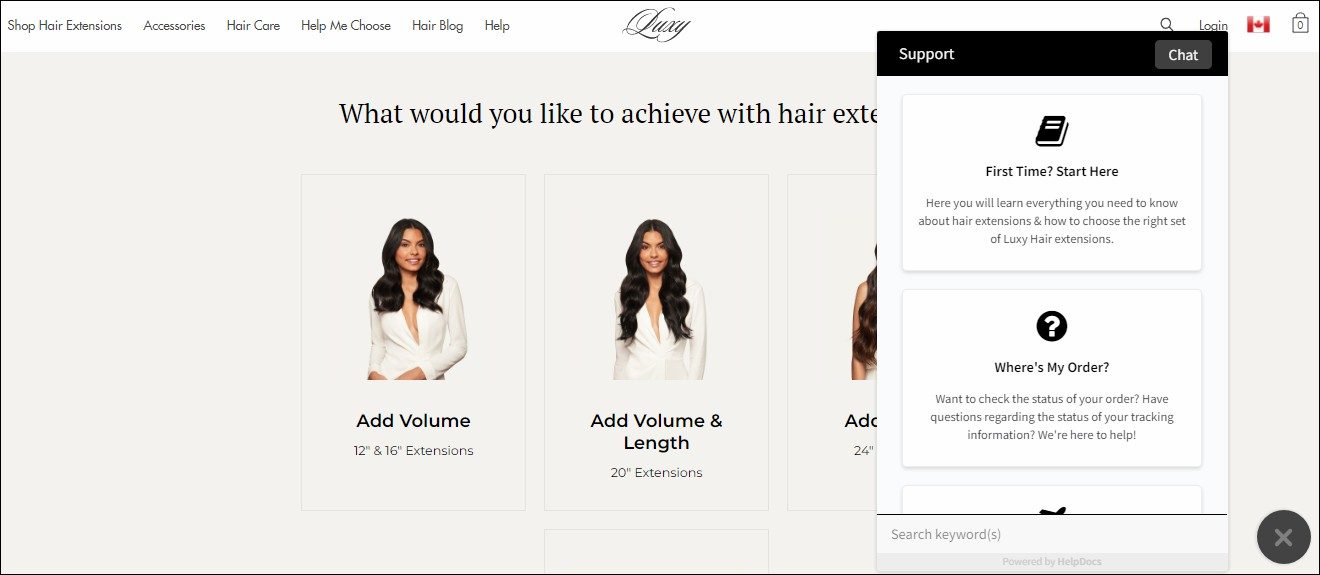Open Help Me Choose menu
The width and height of the screenshot is (1320, 575).
coord(346,26)
